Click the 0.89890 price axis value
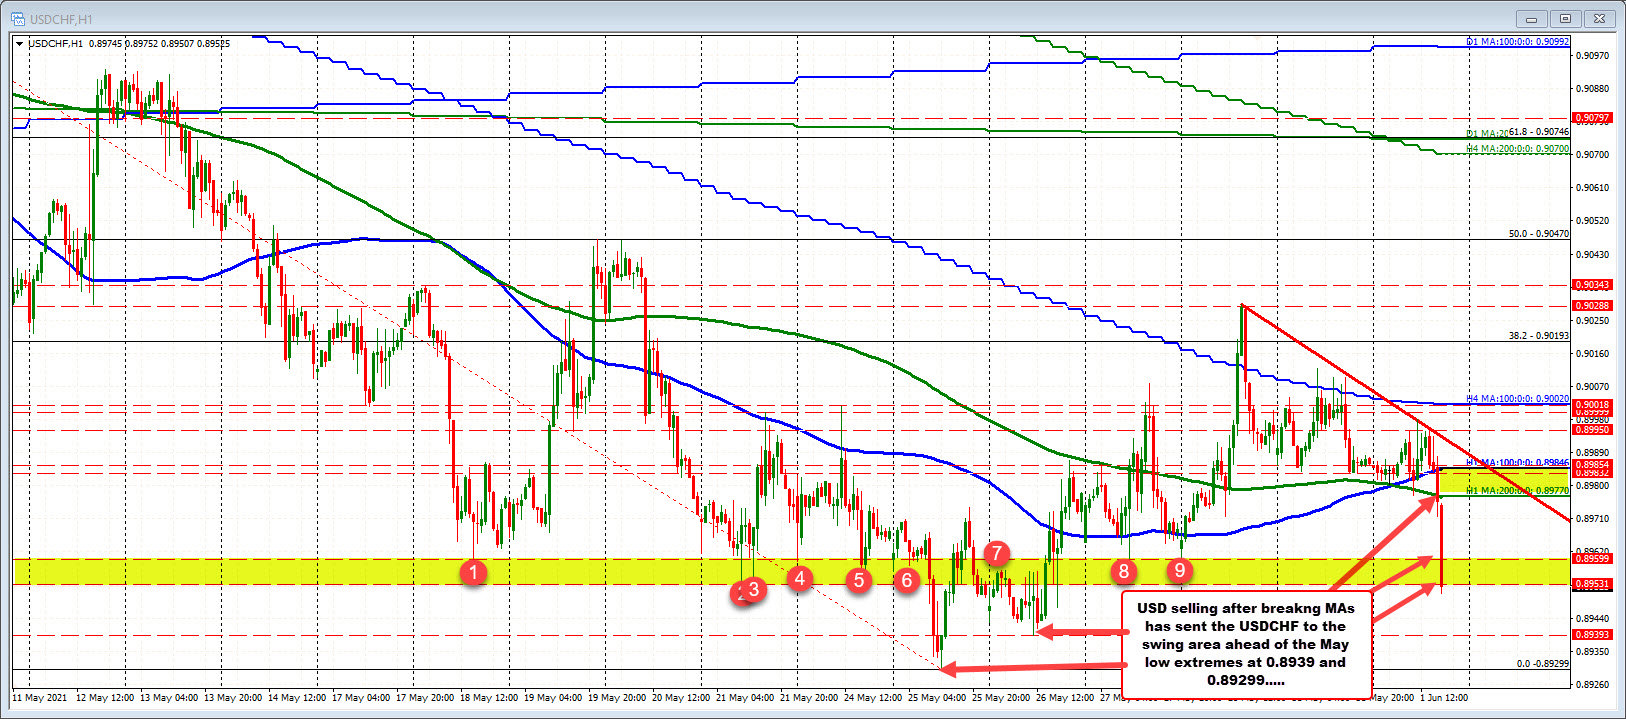 [1593, 452]
